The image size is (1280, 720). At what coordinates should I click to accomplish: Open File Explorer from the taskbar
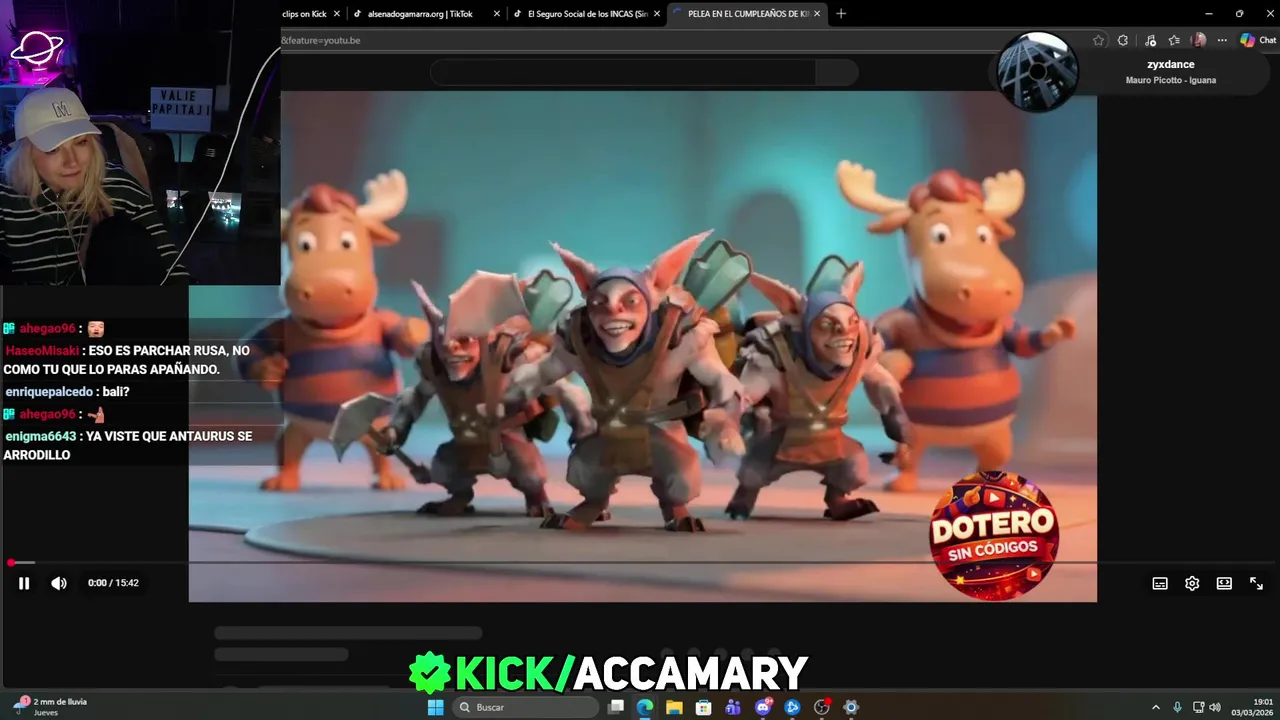click(x=674, y=707)
